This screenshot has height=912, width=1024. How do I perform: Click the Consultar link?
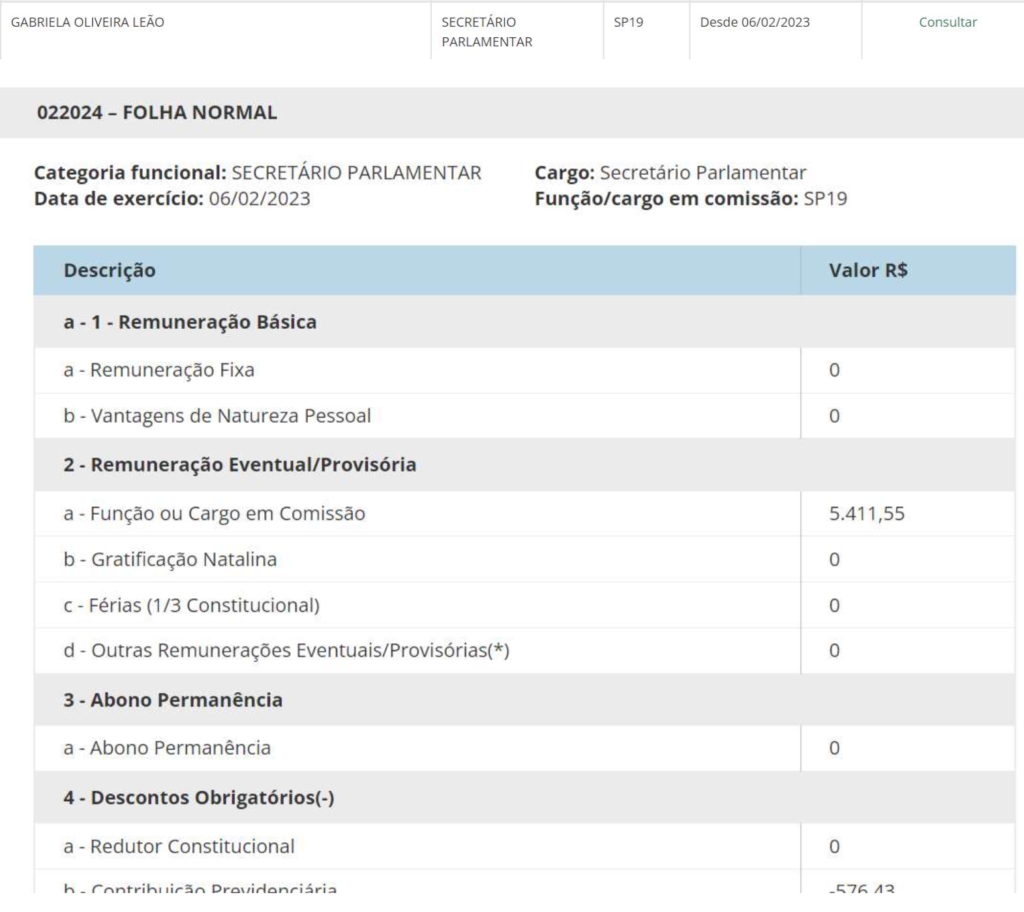coord(947,22)
